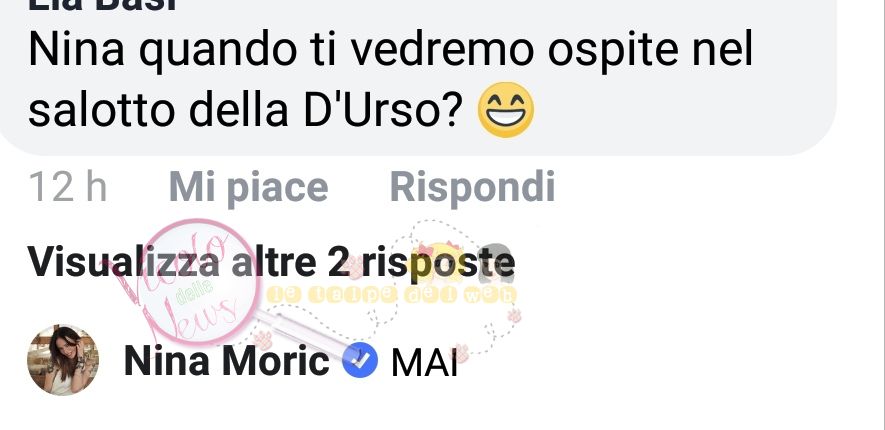Click the yellow "le talpe del web" watermark
The height and width of the screenshot is (430, 885).
point(391,295)
